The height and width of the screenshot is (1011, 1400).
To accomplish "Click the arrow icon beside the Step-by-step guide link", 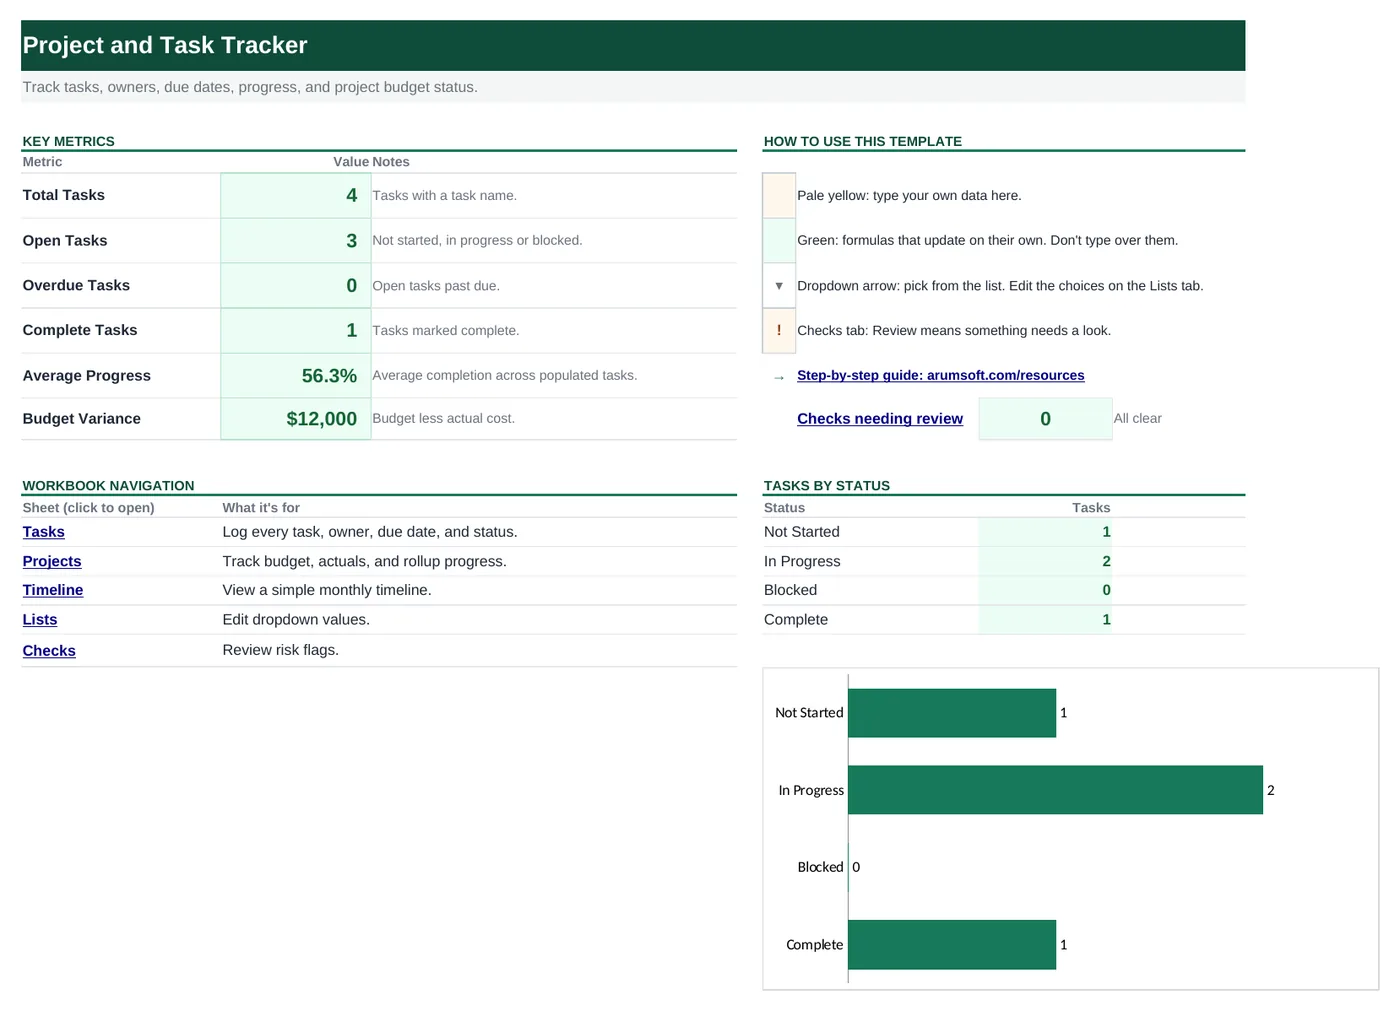I will point(779,377).
